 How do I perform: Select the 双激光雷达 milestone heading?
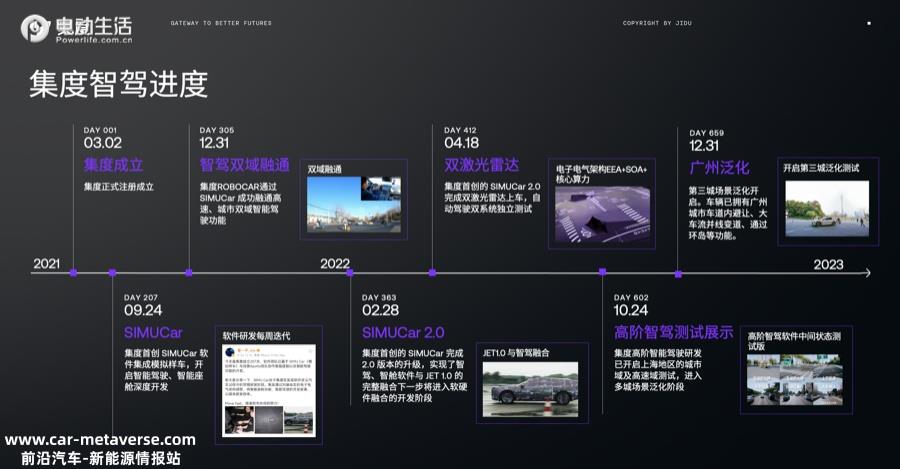[x=481, y=165]
